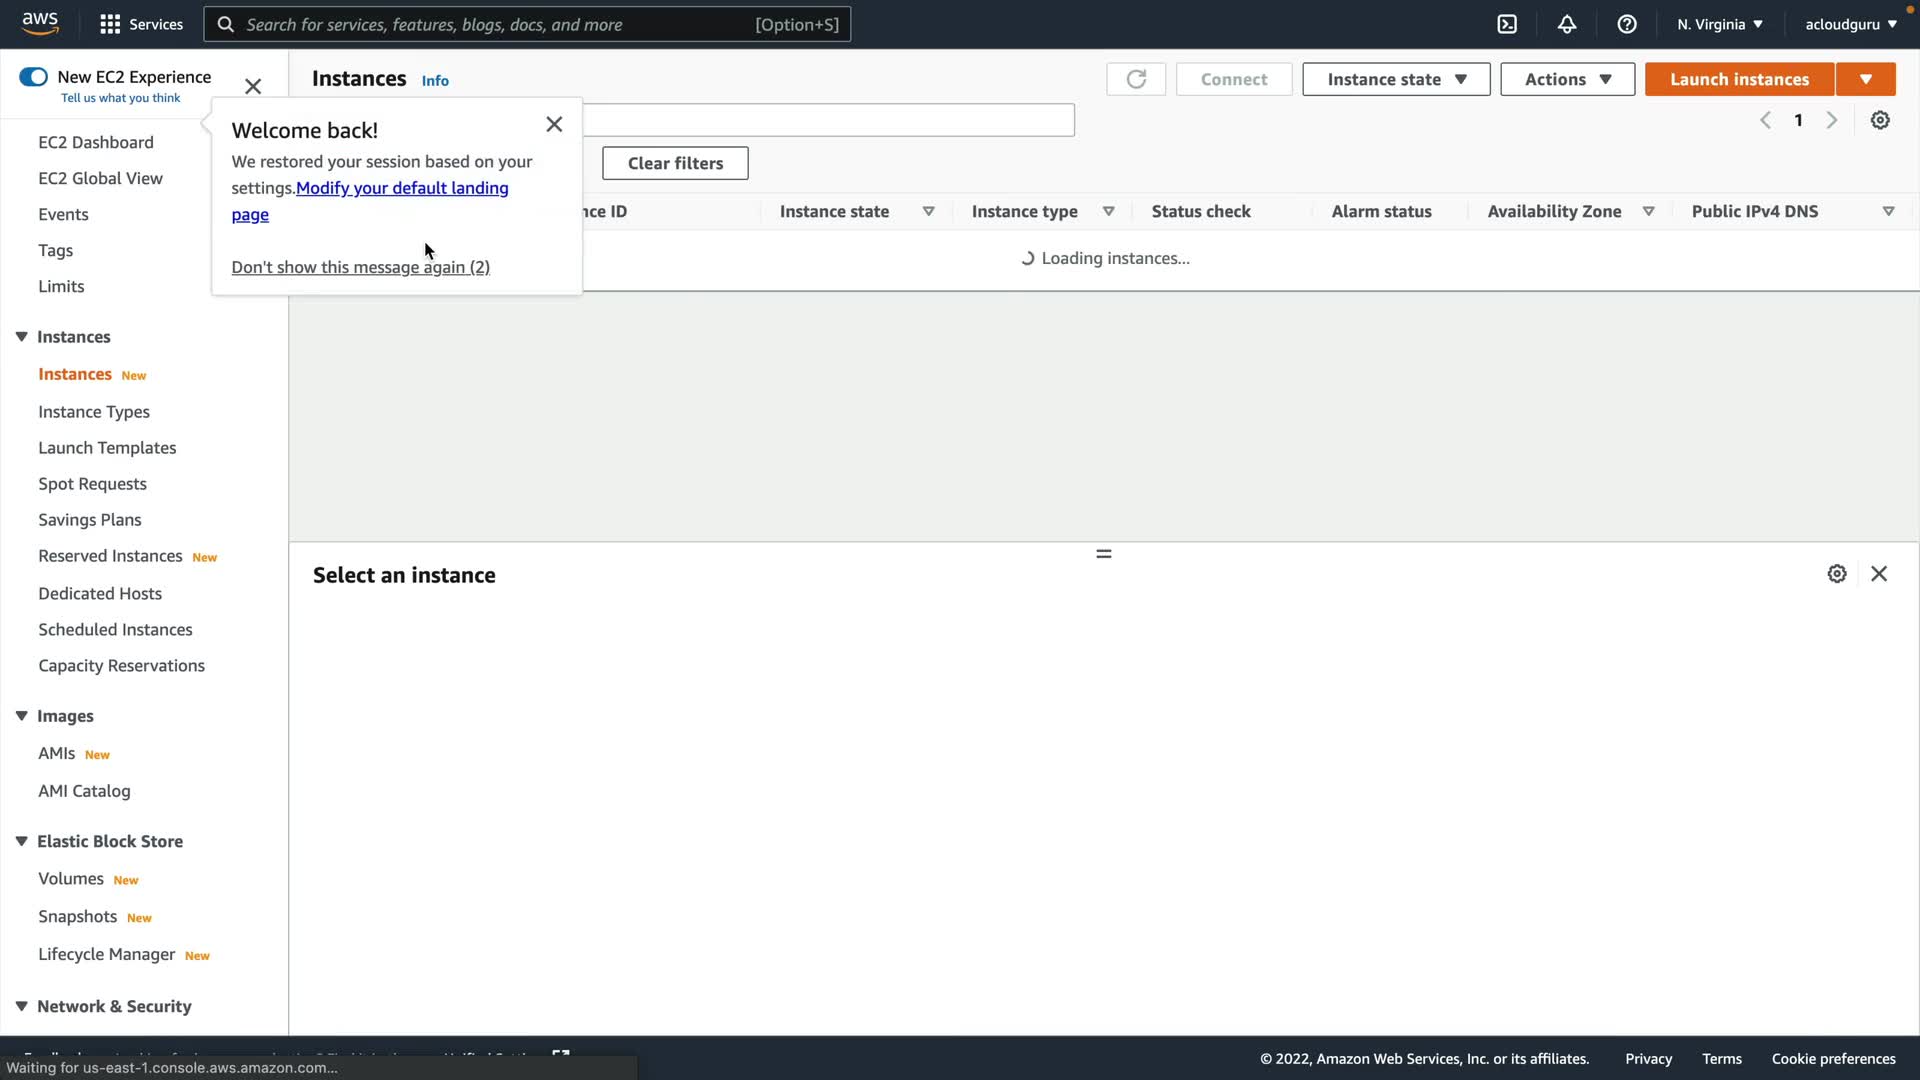Screen dimensions: 1920x1080
Task: Open the help question mark icon
Action: [1627, 24]
